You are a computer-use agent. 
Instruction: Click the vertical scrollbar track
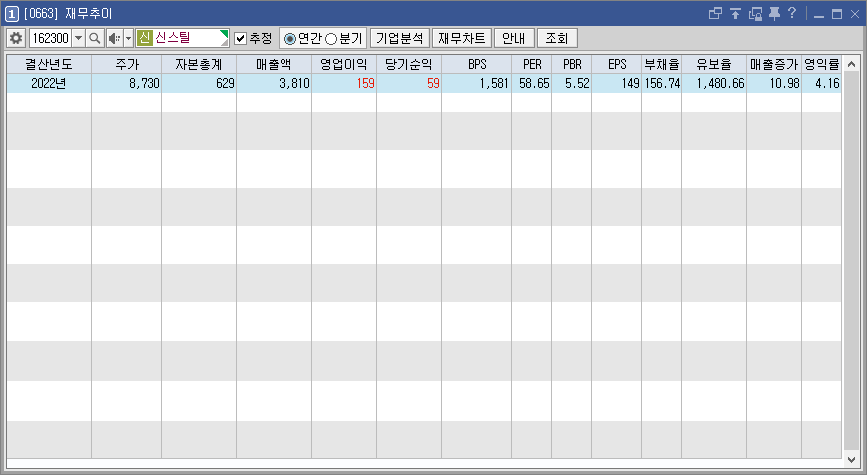pyautogui.click(x=852, y=261)
